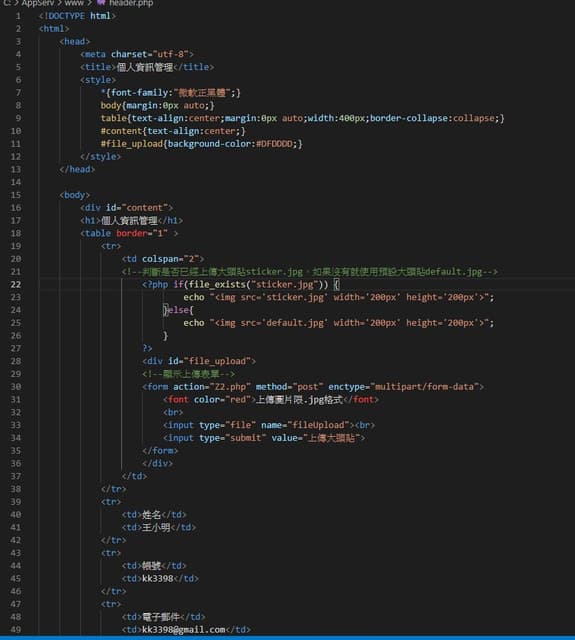This screenshot has height=640, width=575.
Task: Click the <!DOCTYPE html> declaration
Action: [78, 16]
